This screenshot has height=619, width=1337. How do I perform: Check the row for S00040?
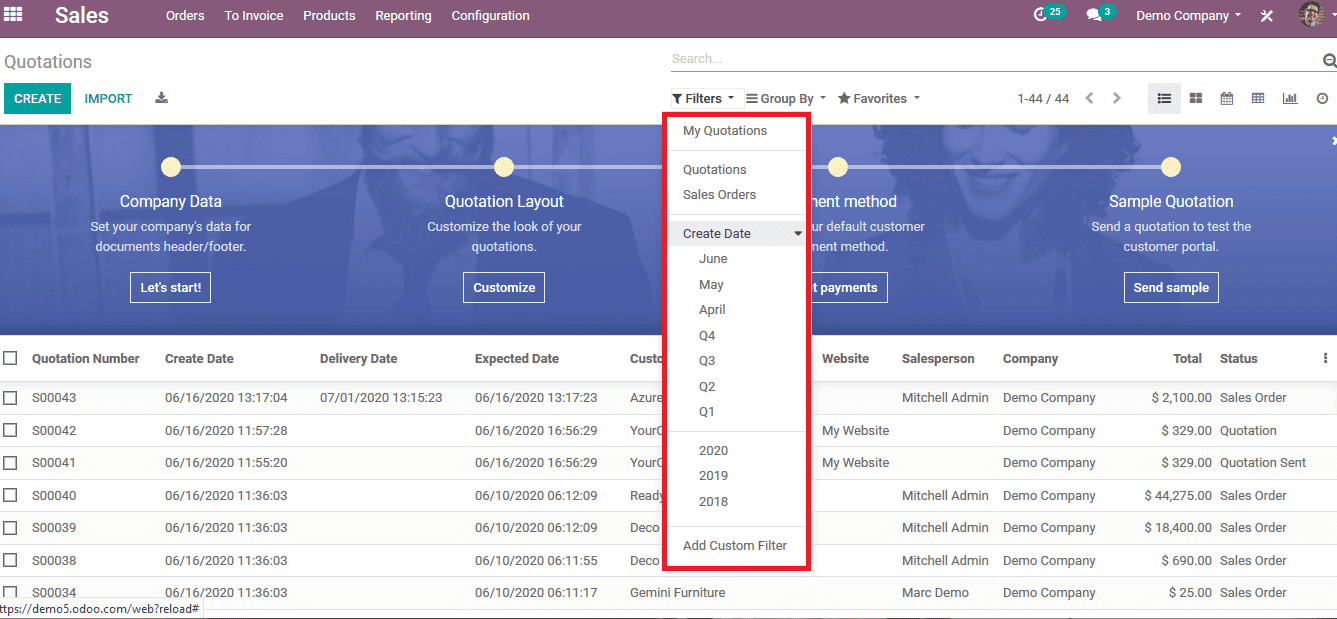click(10, 496)
